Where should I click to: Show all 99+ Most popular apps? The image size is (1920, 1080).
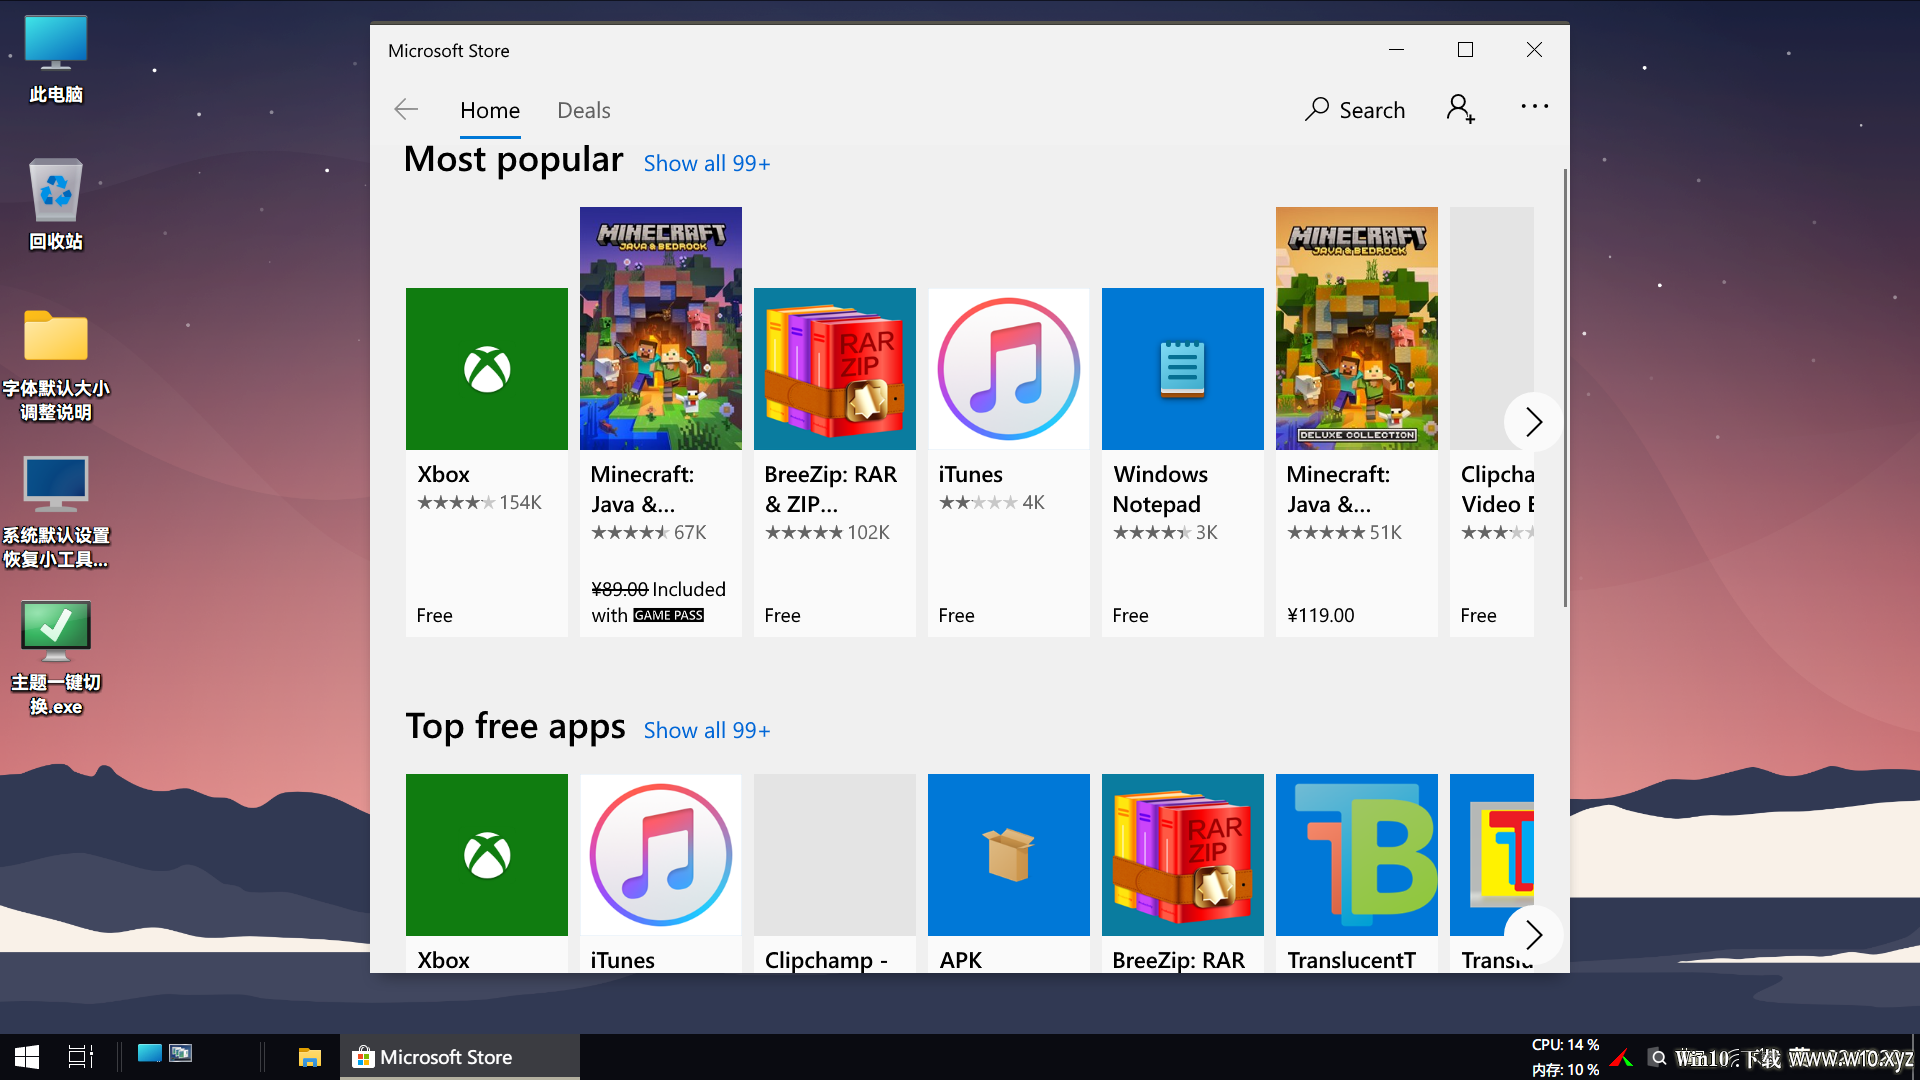coord(707,163)
